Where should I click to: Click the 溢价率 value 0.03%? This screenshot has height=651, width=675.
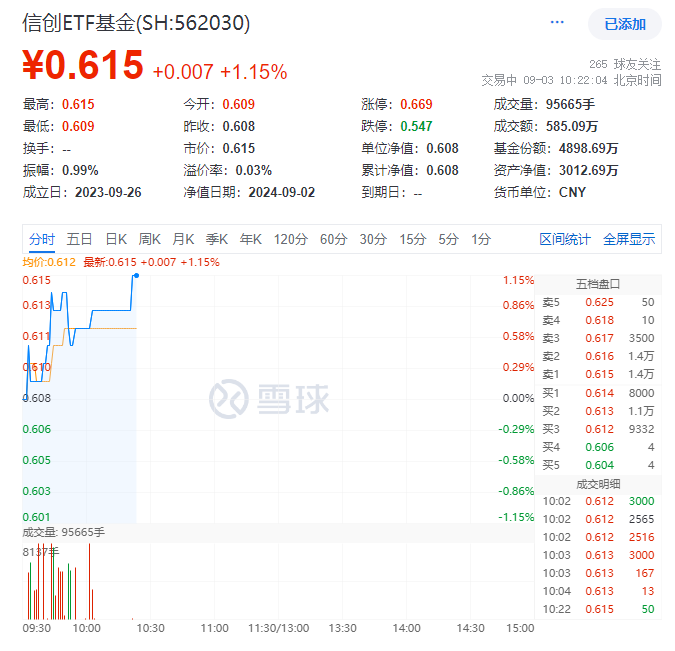(x=254, y=170)
